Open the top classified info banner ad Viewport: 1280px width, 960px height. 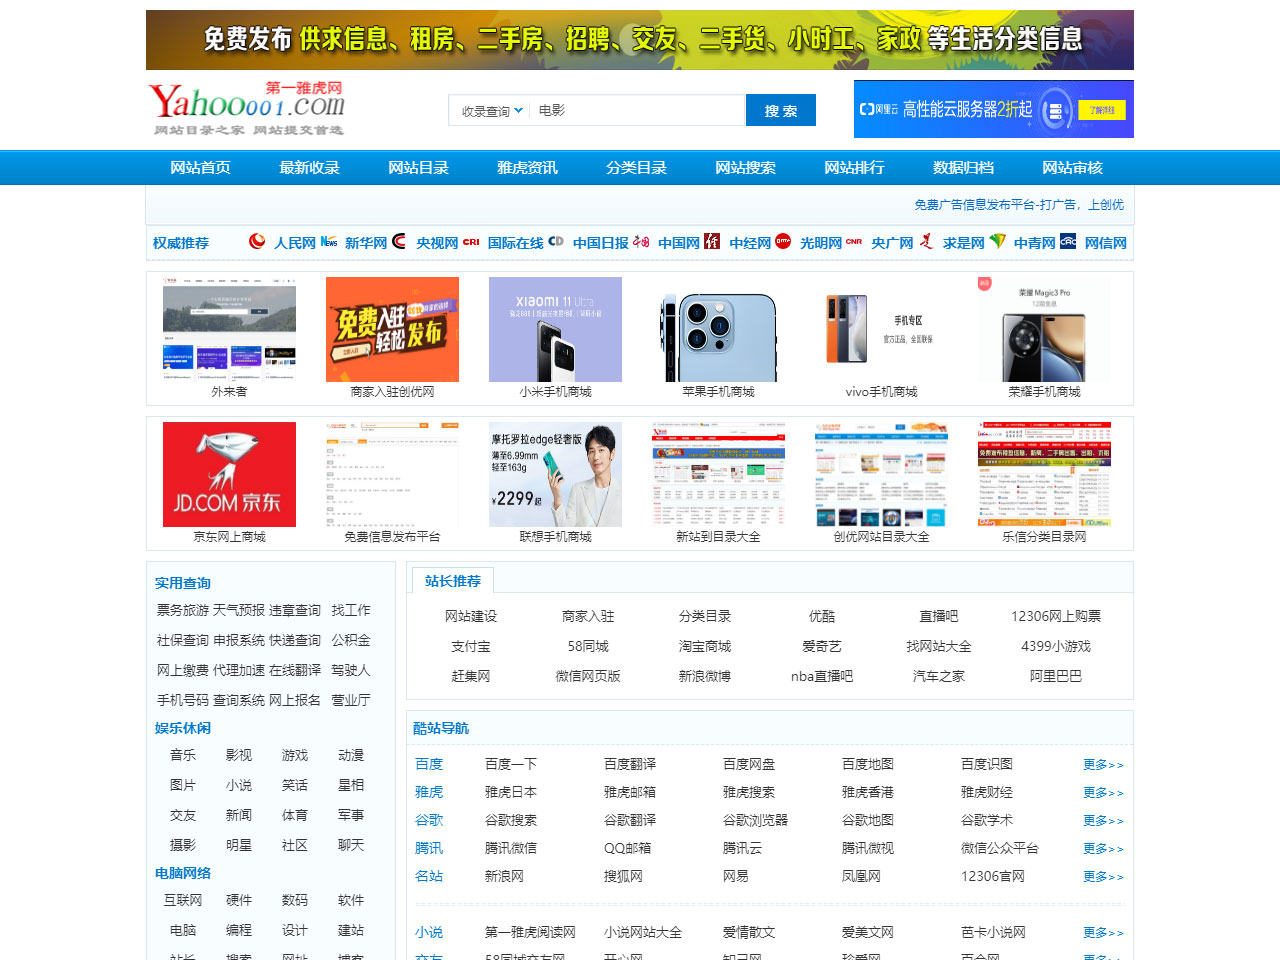[640, 40]
